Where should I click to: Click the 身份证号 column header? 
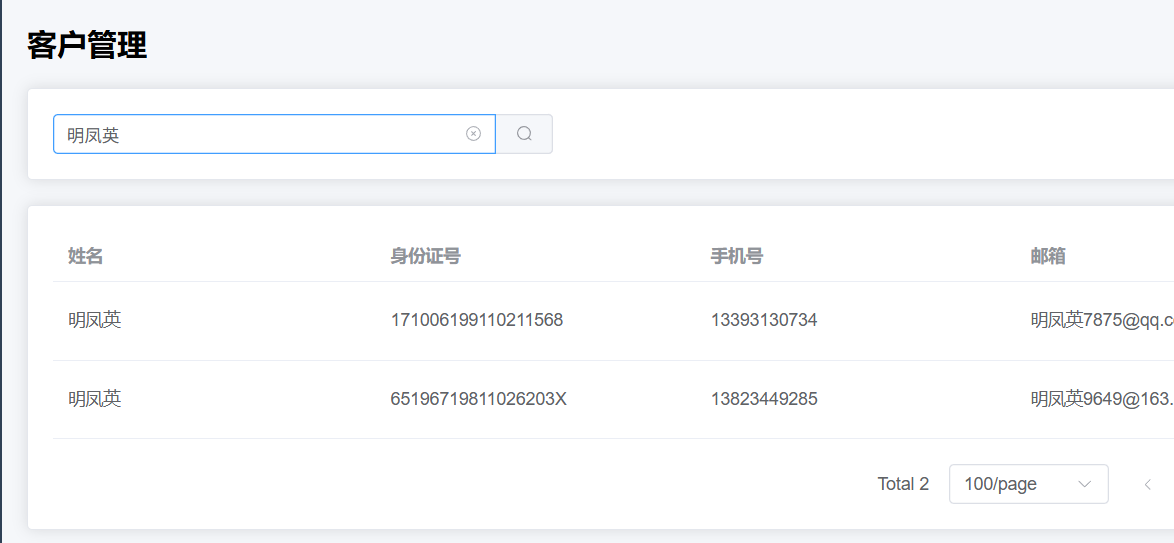(x=425, y=256)
